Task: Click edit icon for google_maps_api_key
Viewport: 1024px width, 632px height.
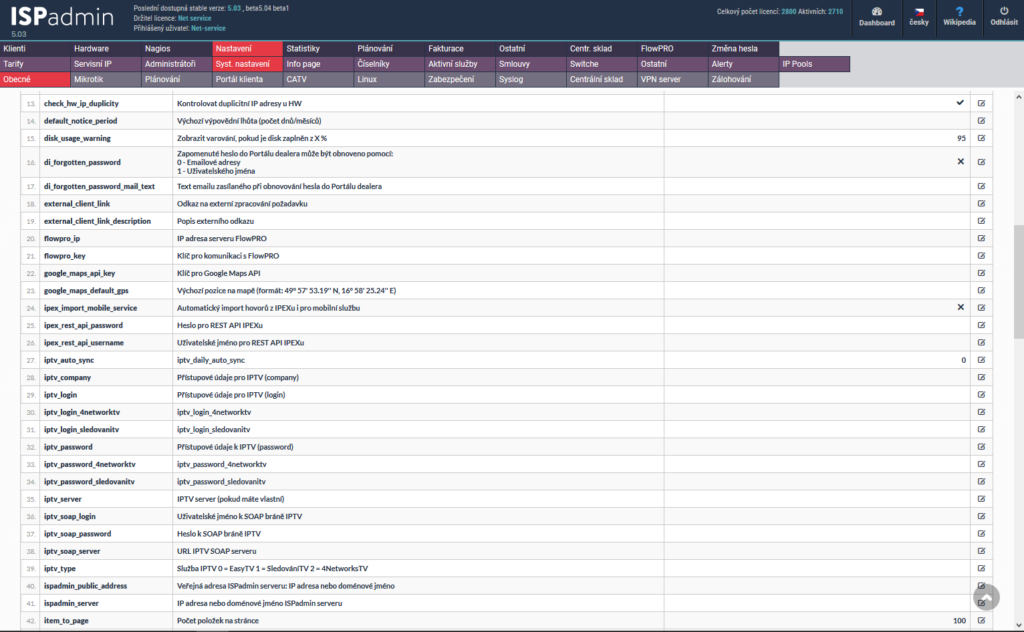Action: [981, 272]
